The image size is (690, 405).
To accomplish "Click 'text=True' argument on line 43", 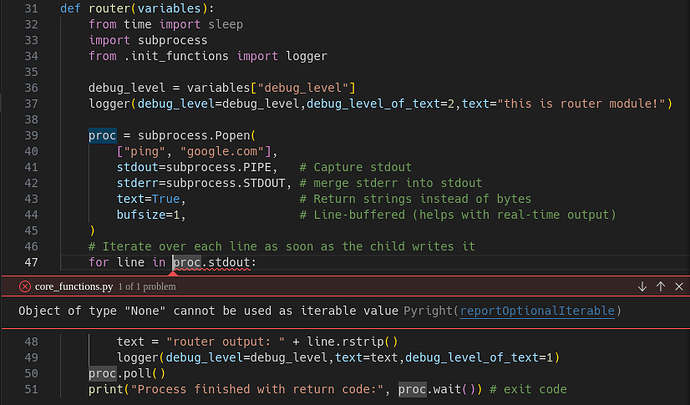I will [148, 199].
